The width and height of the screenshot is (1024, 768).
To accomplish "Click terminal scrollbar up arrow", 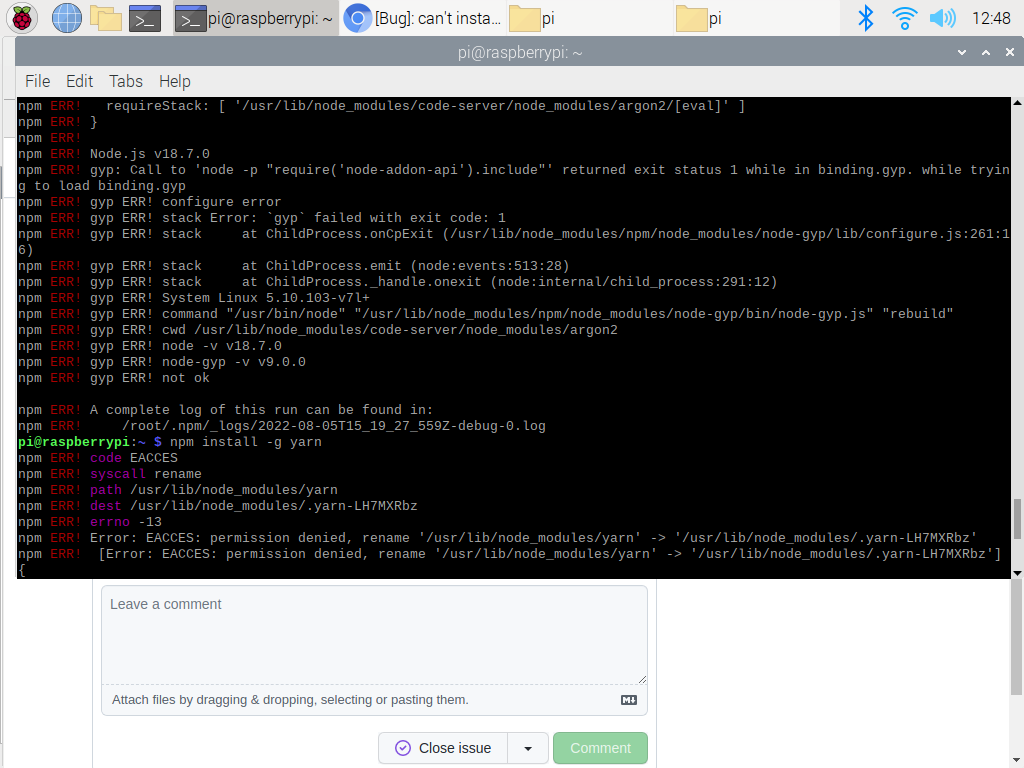I will tap(1017, 103).
